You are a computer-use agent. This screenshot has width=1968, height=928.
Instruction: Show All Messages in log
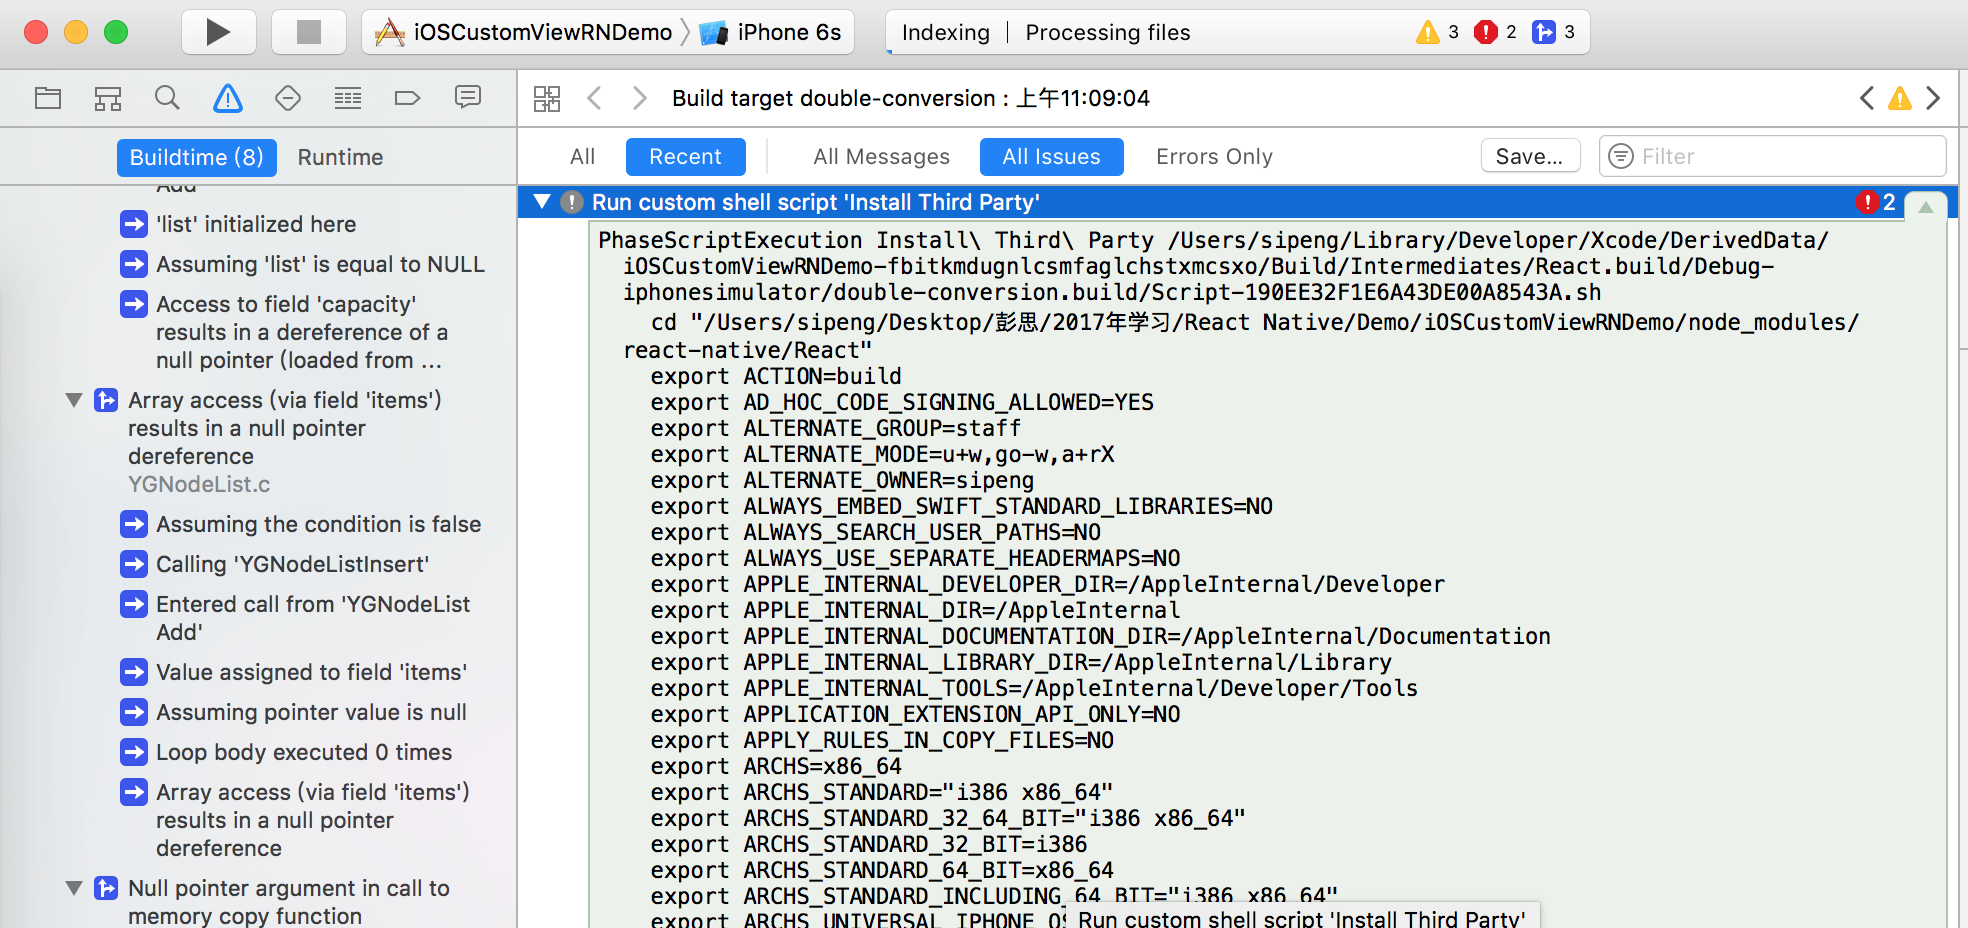point(882,157)
